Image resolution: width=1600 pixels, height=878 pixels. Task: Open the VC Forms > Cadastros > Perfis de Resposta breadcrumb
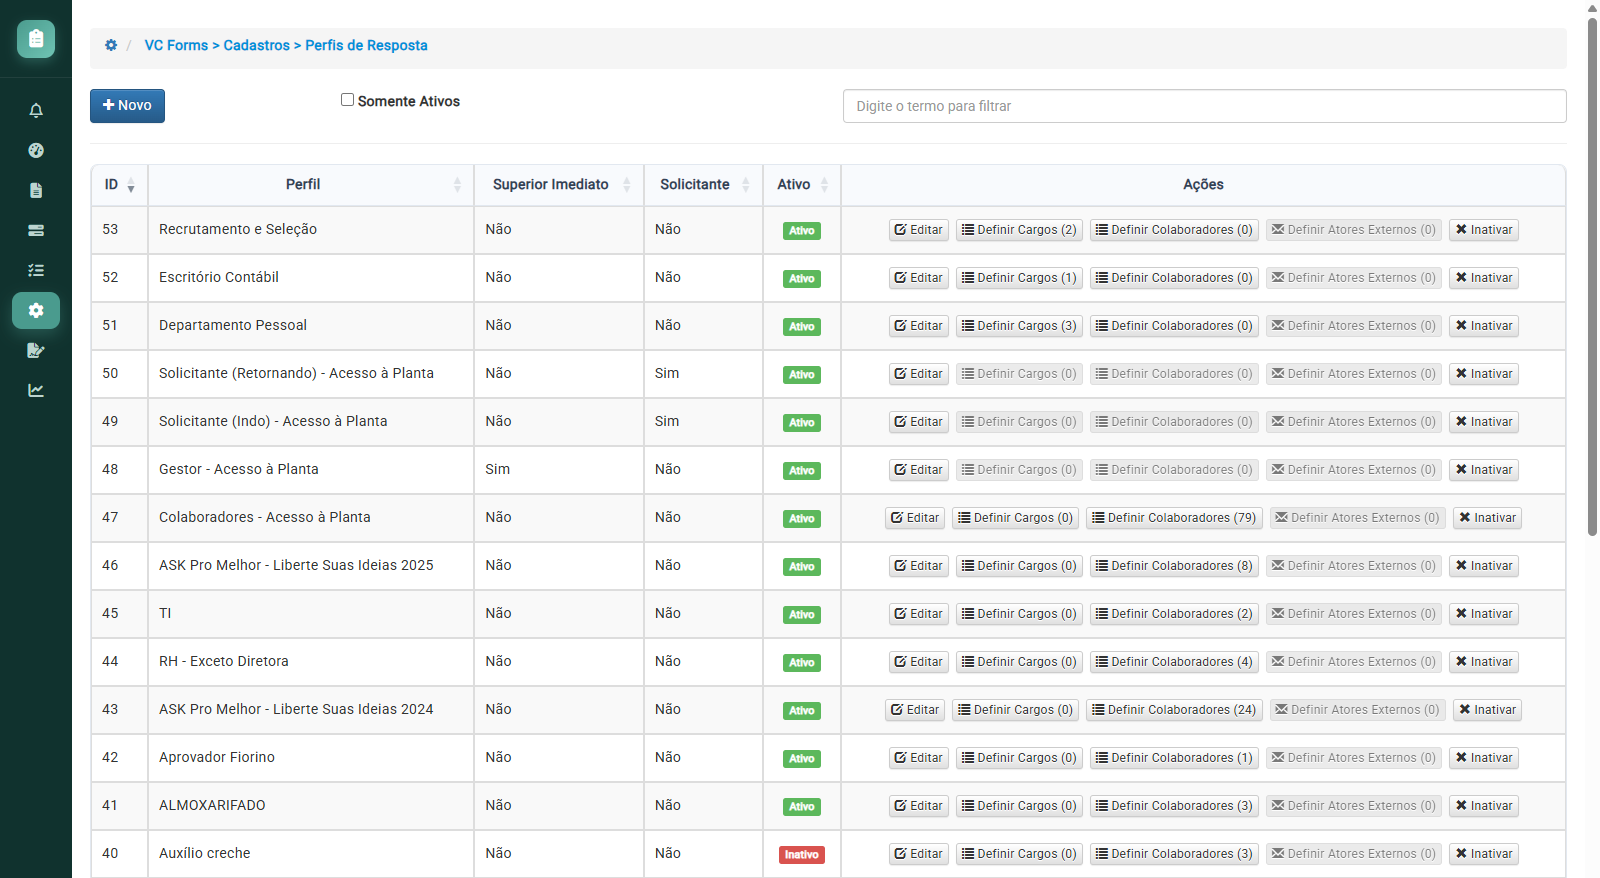click(286, 45)
